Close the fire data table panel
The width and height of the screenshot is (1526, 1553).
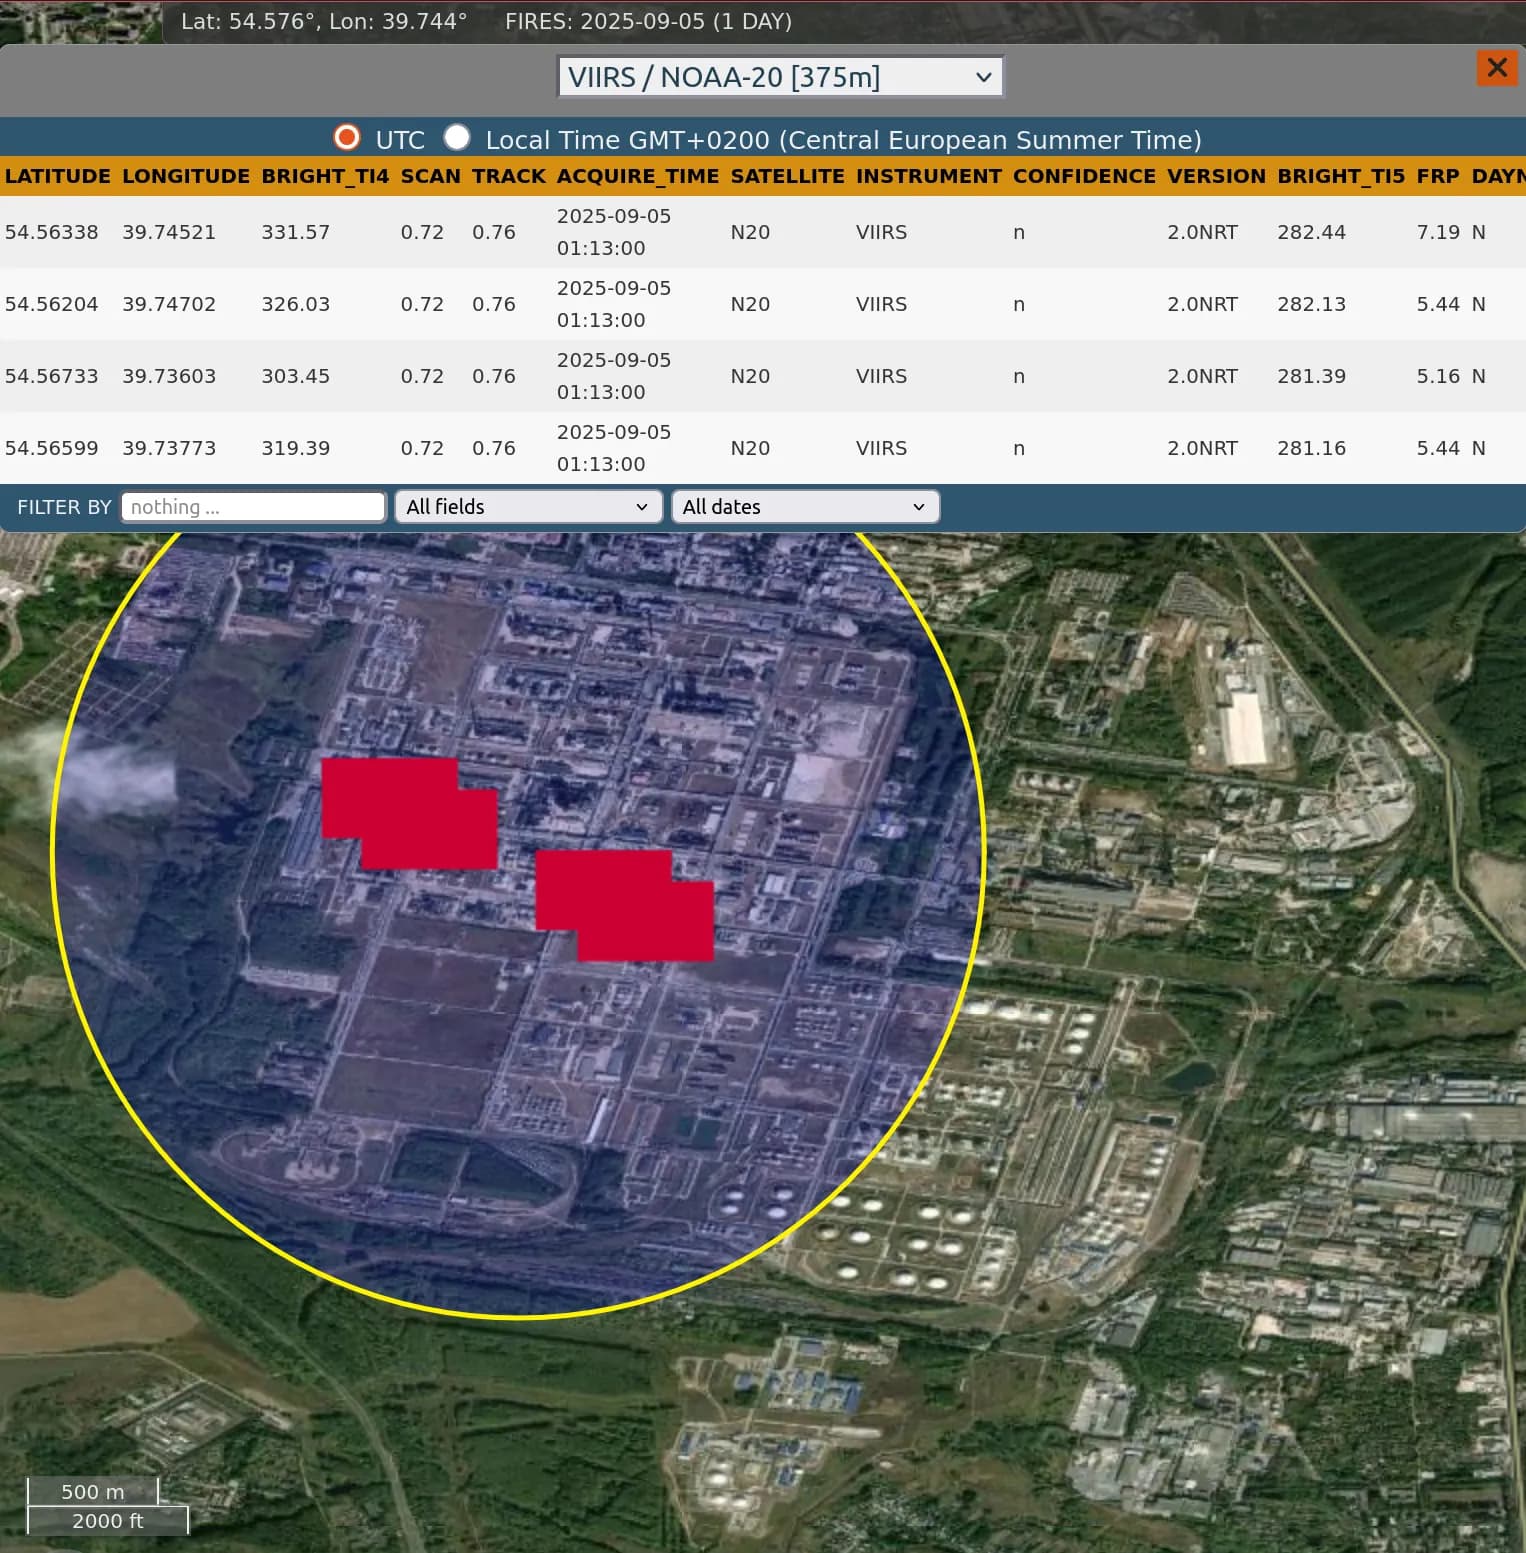pos(1497,68)
